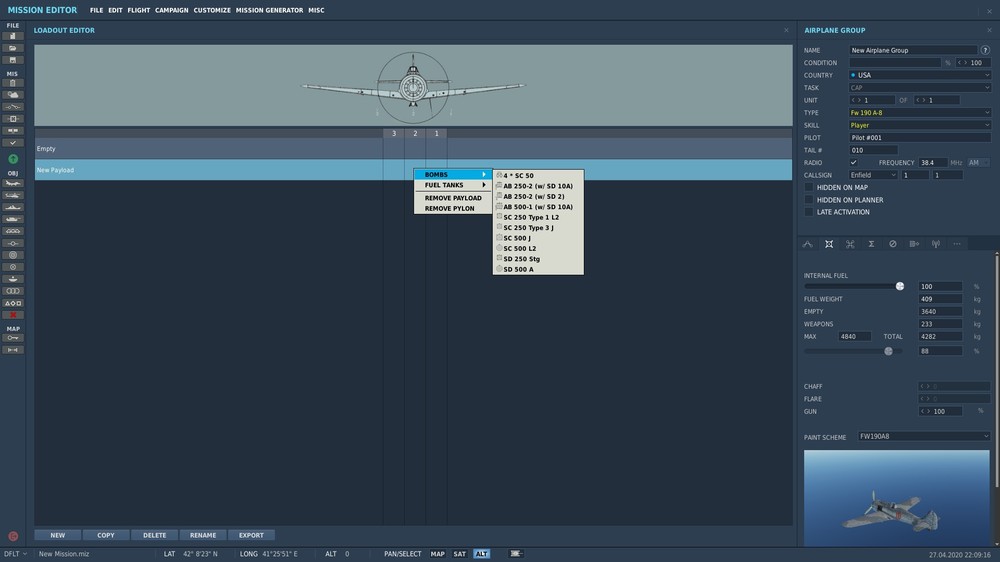
Task: Choose REMOVE PYLON from context menu
Action: click(453, 209)
